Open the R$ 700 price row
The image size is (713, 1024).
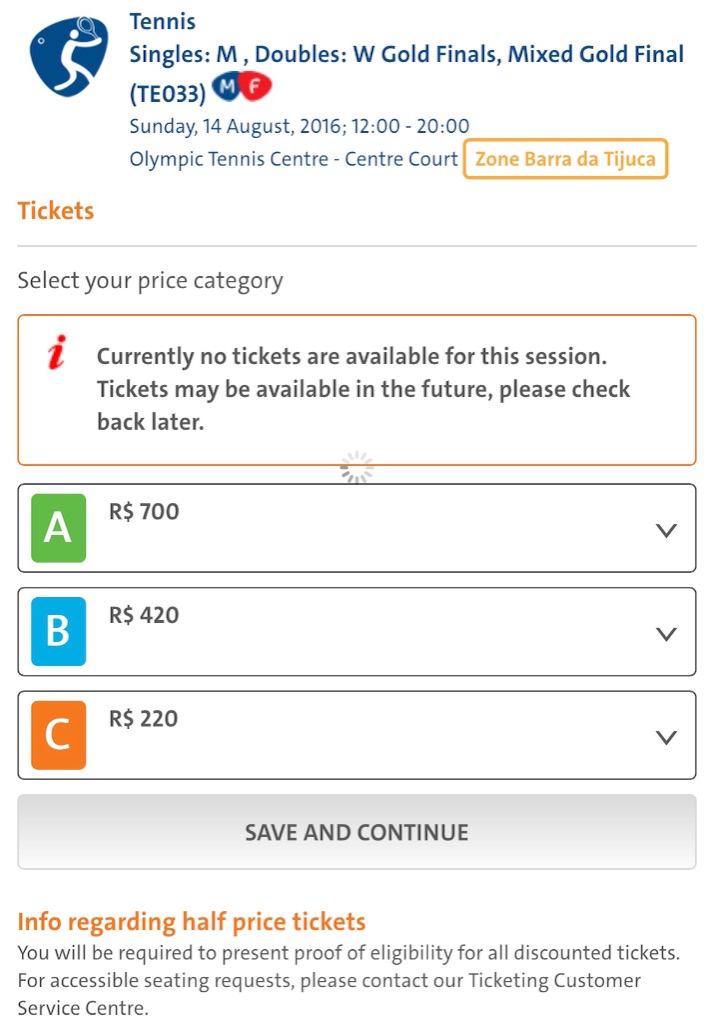click(x=356, y=528)
